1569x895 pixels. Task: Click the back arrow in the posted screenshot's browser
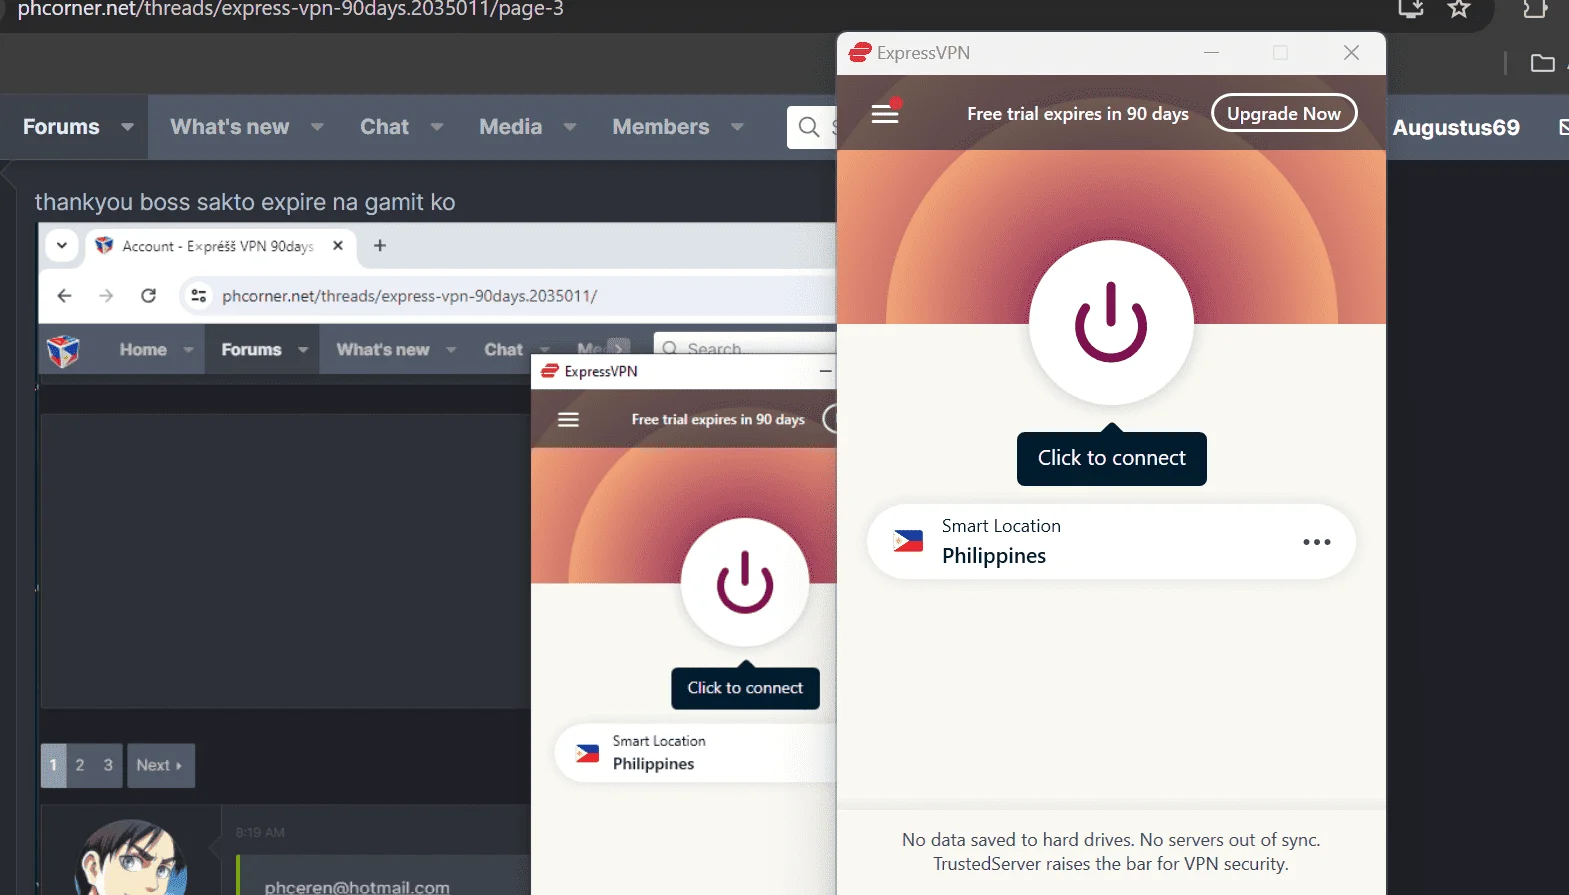click(x=64, y=296)
